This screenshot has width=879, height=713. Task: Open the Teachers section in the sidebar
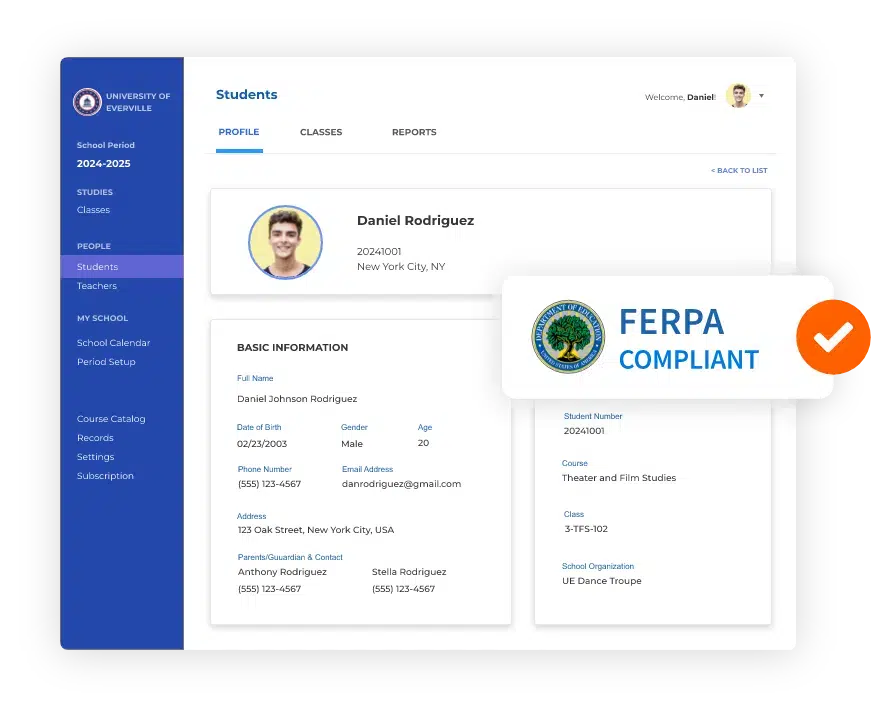(96, 286)
